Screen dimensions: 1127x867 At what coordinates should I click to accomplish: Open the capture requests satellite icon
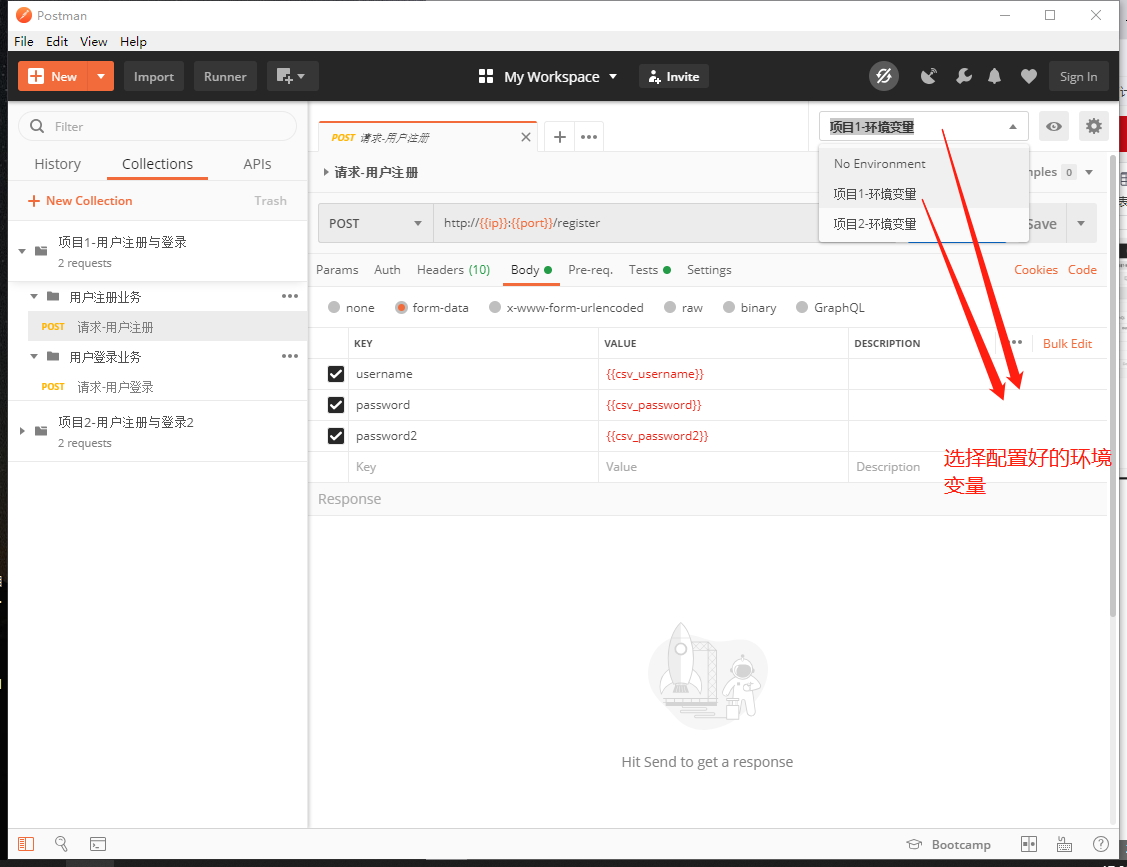(928, 76)
